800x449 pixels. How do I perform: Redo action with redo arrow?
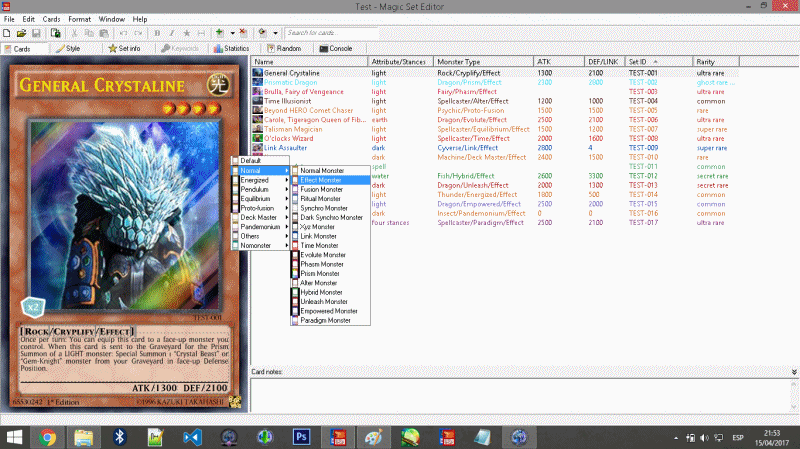tap(138, 33)
